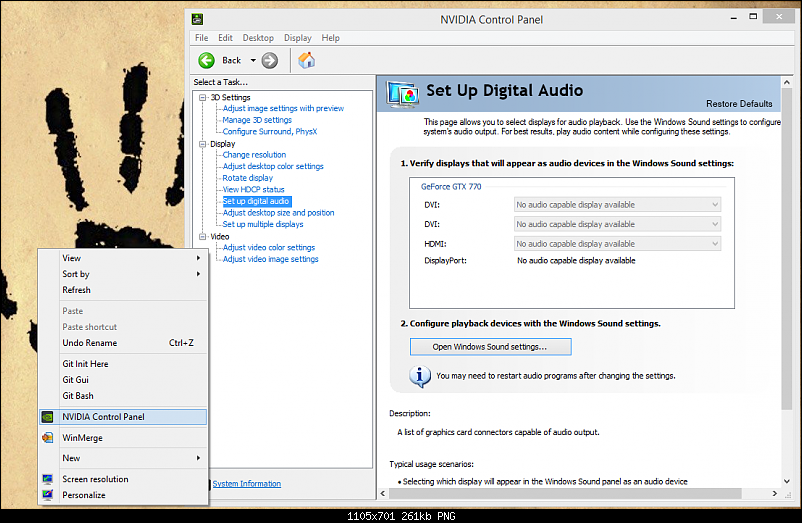The image size is (802, 523).
Task: Open the Help menu
Action: tap(330, 38)
